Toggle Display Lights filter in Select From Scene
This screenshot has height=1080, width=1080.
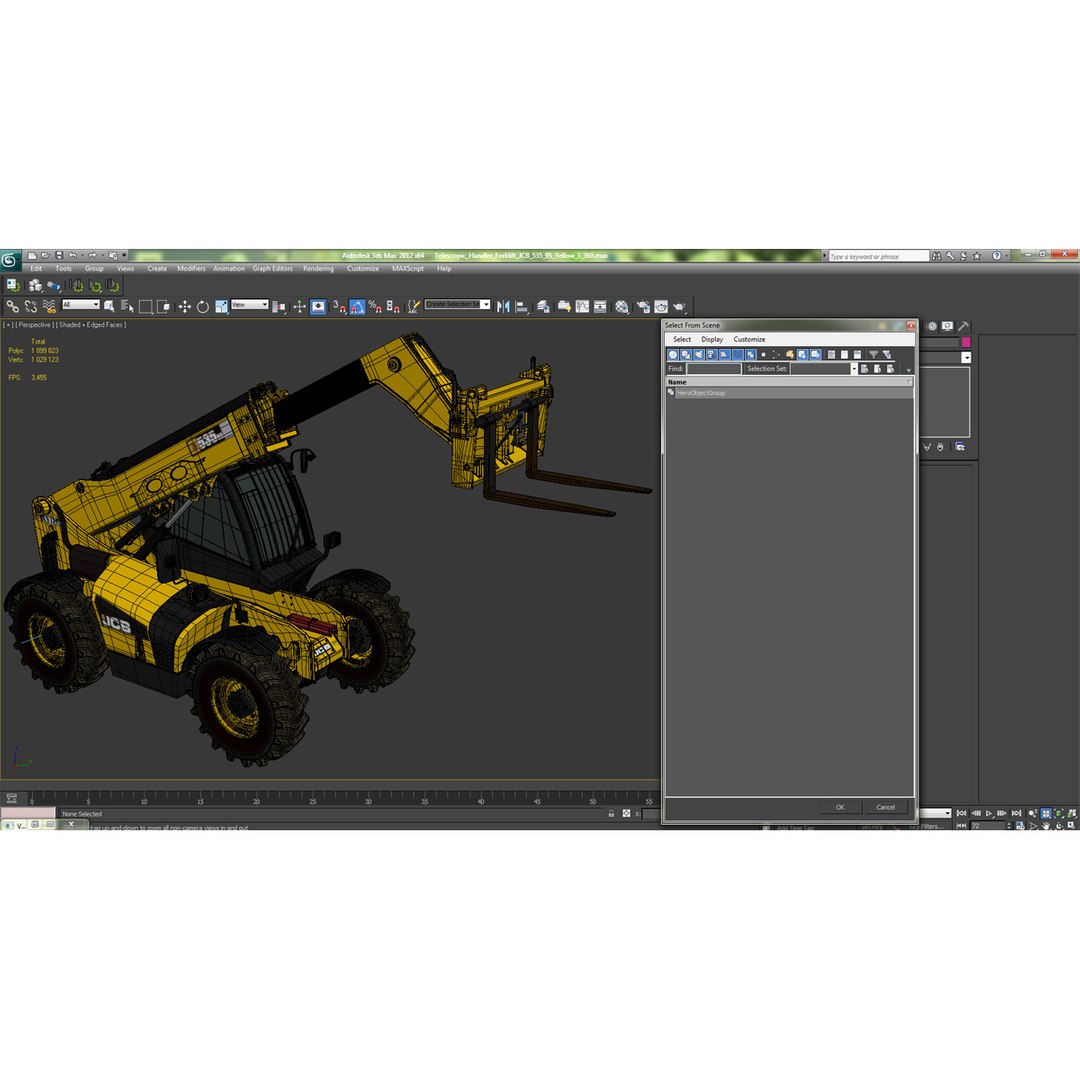pos(699,355)
